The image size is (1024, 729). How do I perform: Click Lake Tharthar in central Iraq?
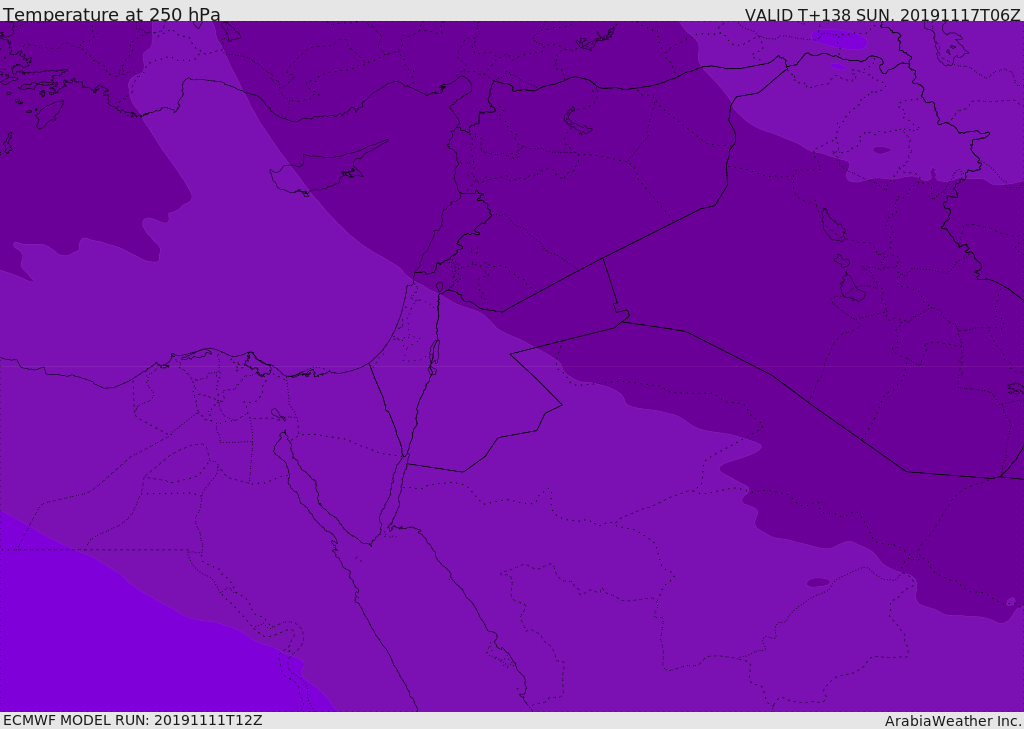tap(833, 225)
